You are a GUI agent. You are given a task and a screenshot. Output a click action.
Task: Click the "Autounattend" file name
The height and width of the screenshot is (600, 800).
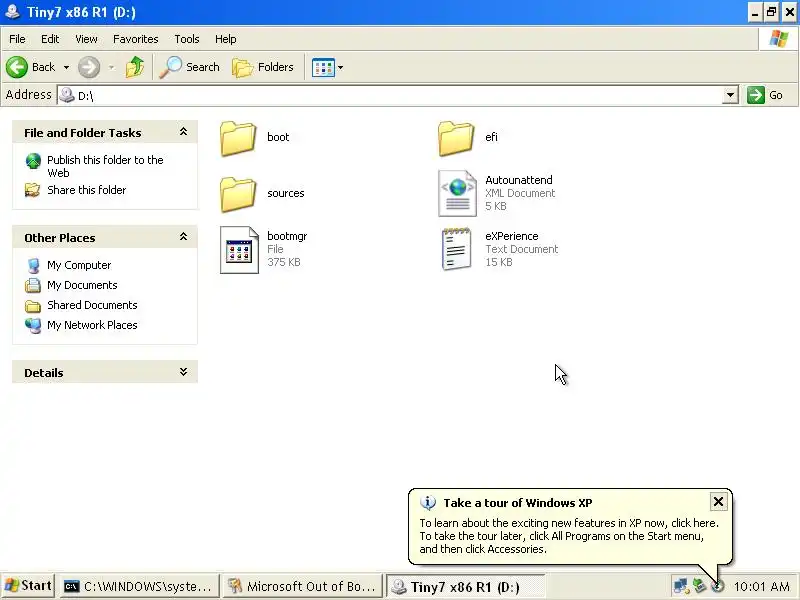tap(519, 180)
